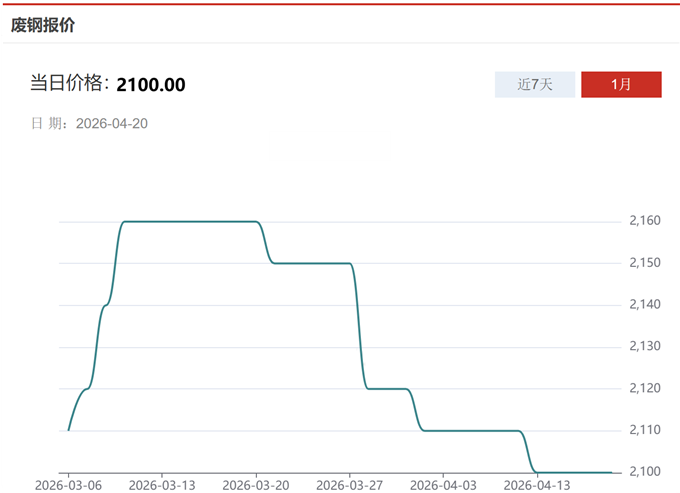
Task: Click the 2026-04-13 x-axis date label
Action: coord(538,484)
